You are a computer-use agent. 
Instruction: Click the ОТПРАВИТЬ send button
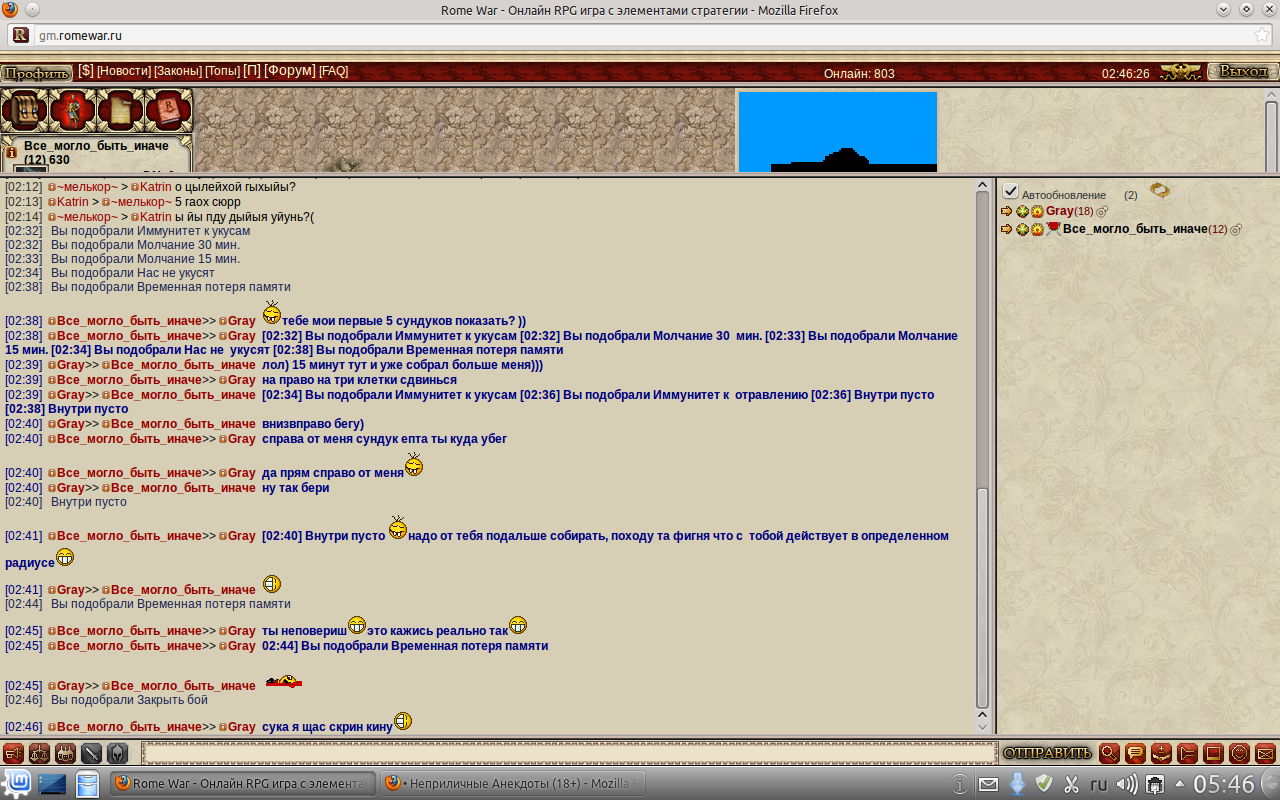[x=1047, y=753]
